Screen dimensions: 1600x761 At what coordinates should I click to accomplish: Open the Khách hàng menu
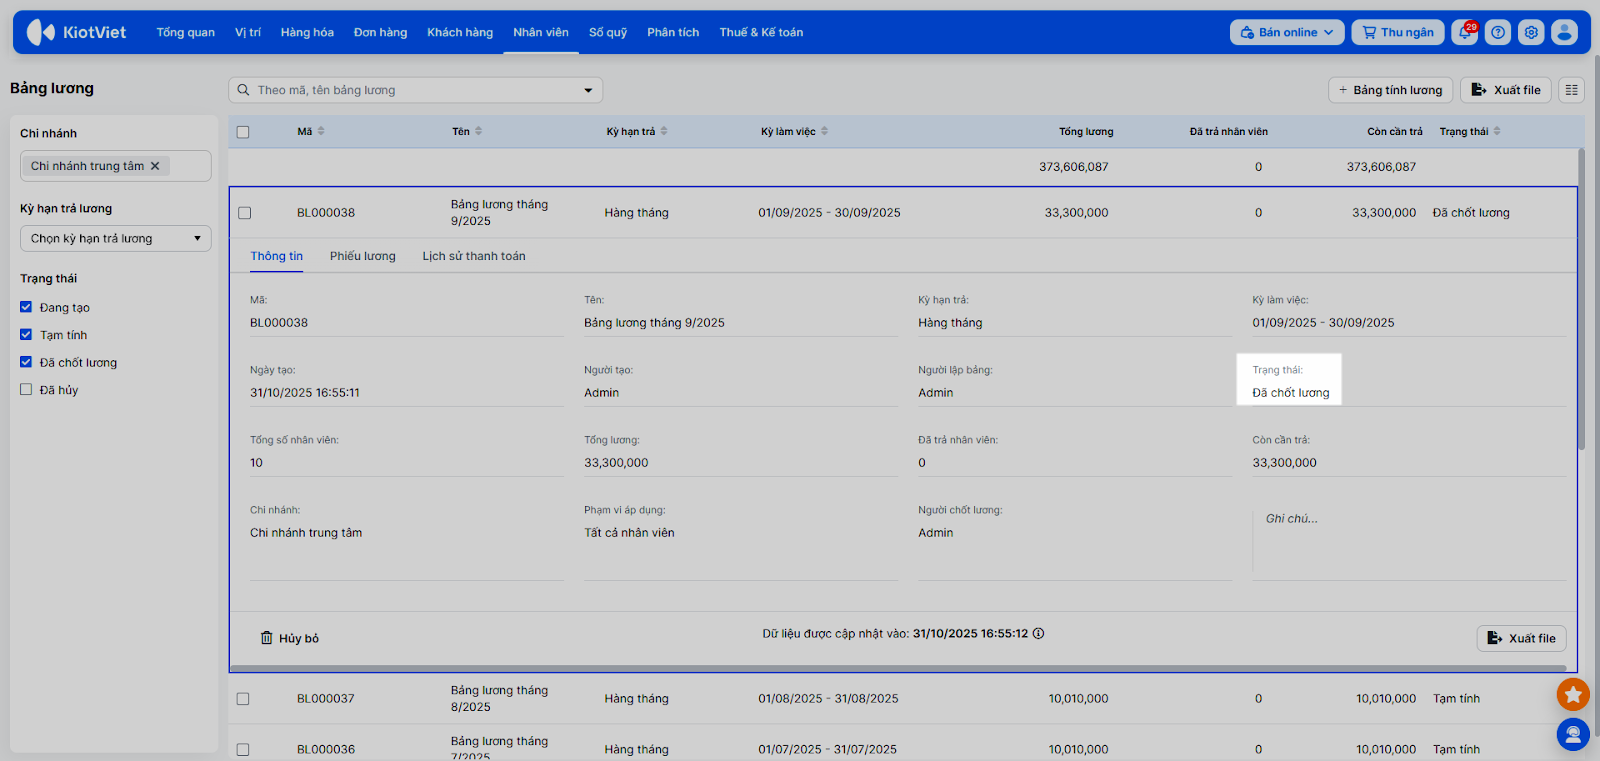tap(460, 32)
